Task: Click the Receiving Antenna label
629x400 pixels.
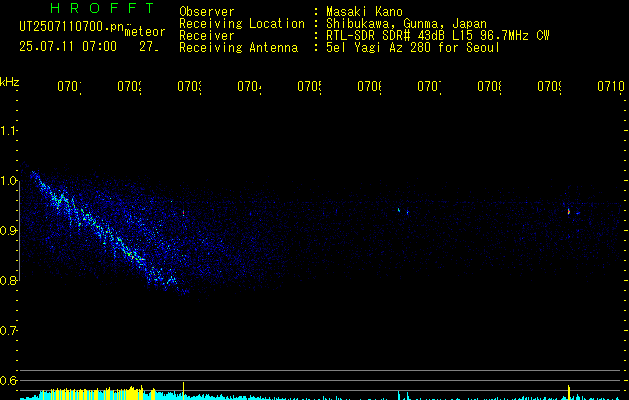Action: 239,48
